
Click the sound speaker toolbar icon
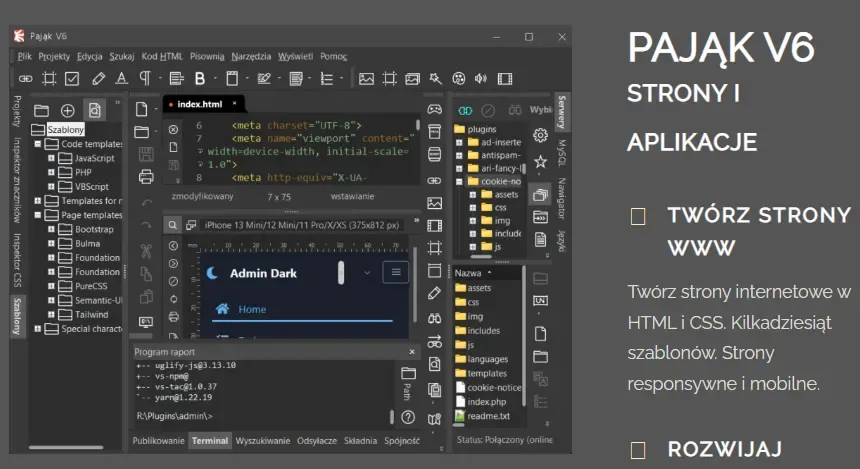481,79
